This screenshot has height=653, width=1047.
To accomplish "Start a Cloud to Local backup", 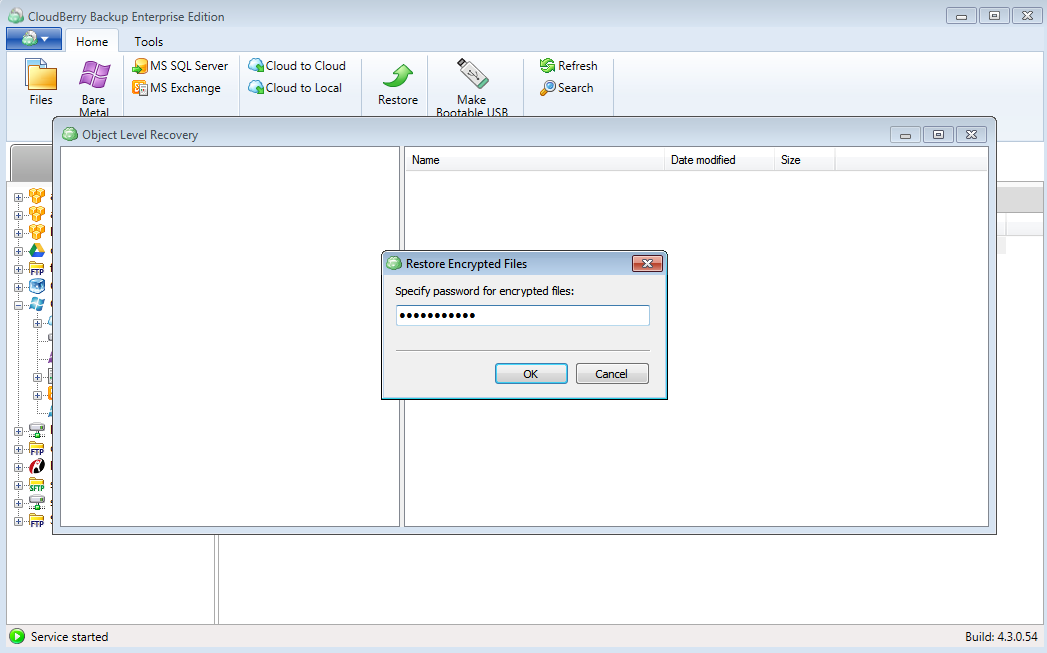I will point(295,87).
